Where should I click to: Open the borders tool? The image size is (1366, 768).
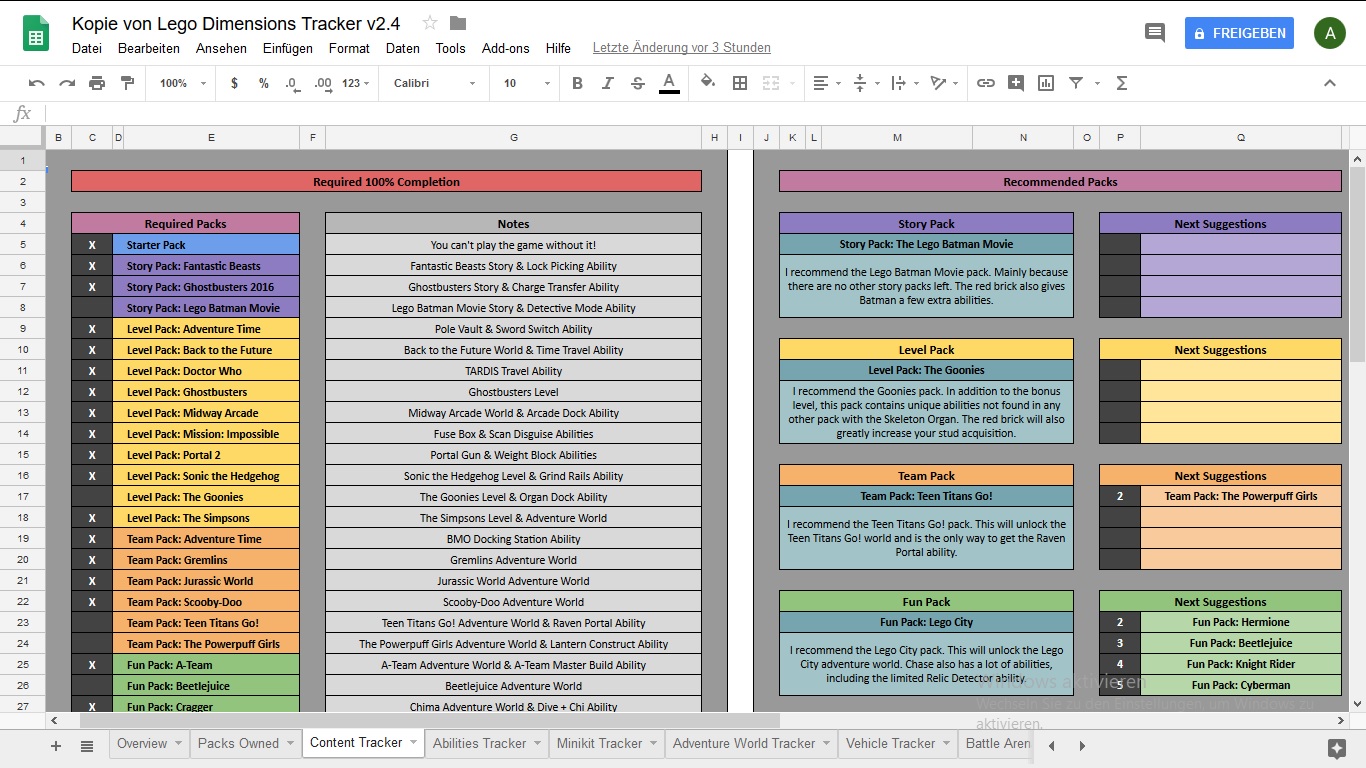pyautogui.click(x=740, y=83)
